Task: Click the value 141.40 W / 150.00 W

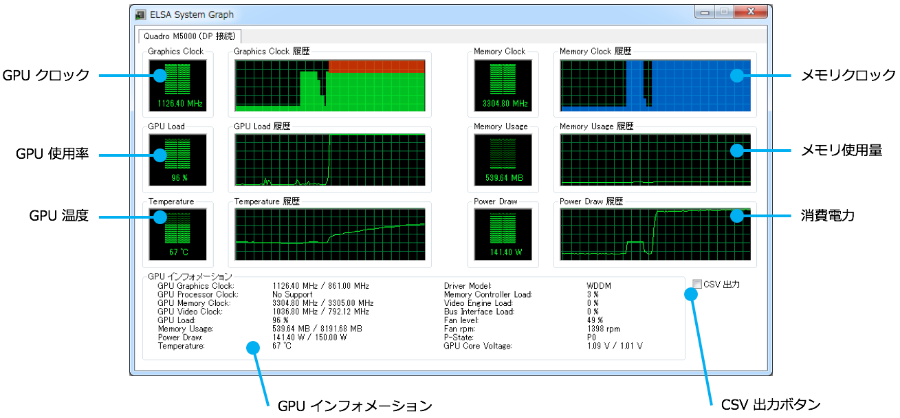Action: [310, 337]
